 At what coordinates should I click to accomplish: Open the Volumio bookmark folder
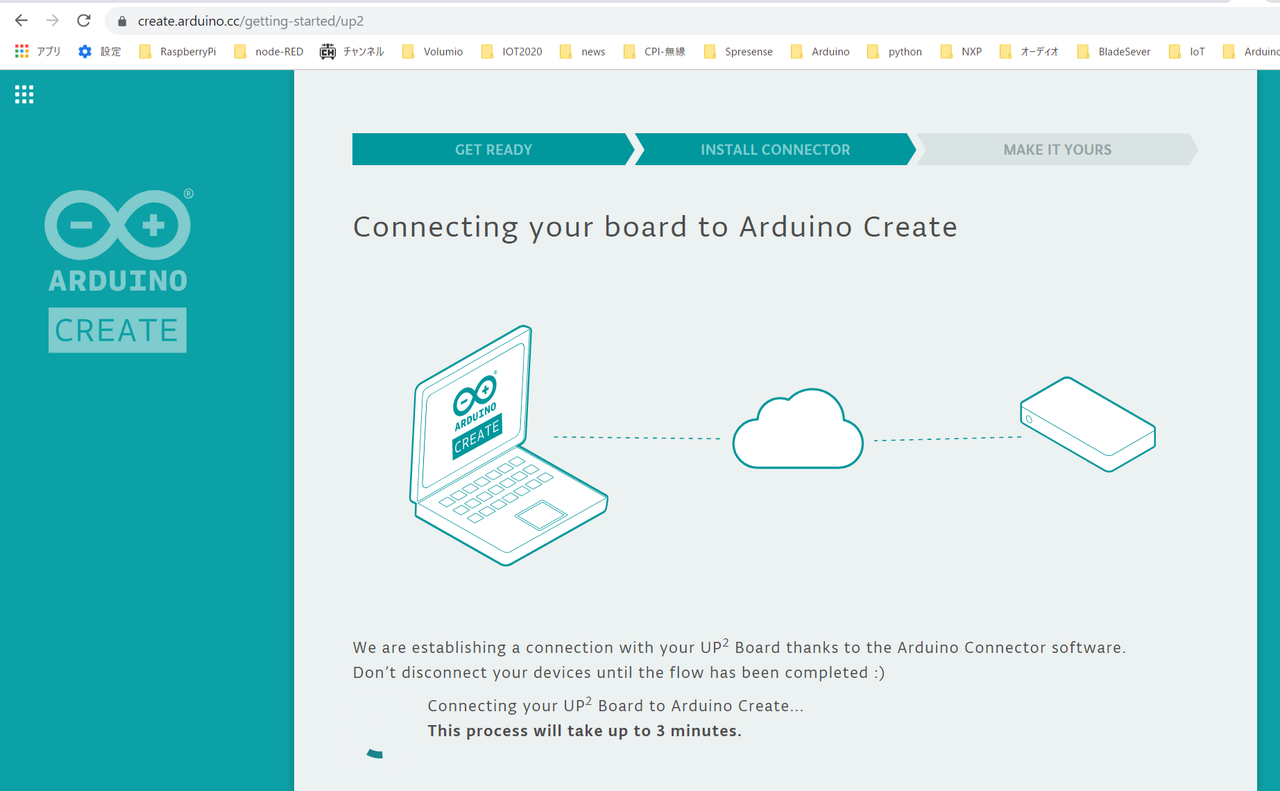(432, 51)
